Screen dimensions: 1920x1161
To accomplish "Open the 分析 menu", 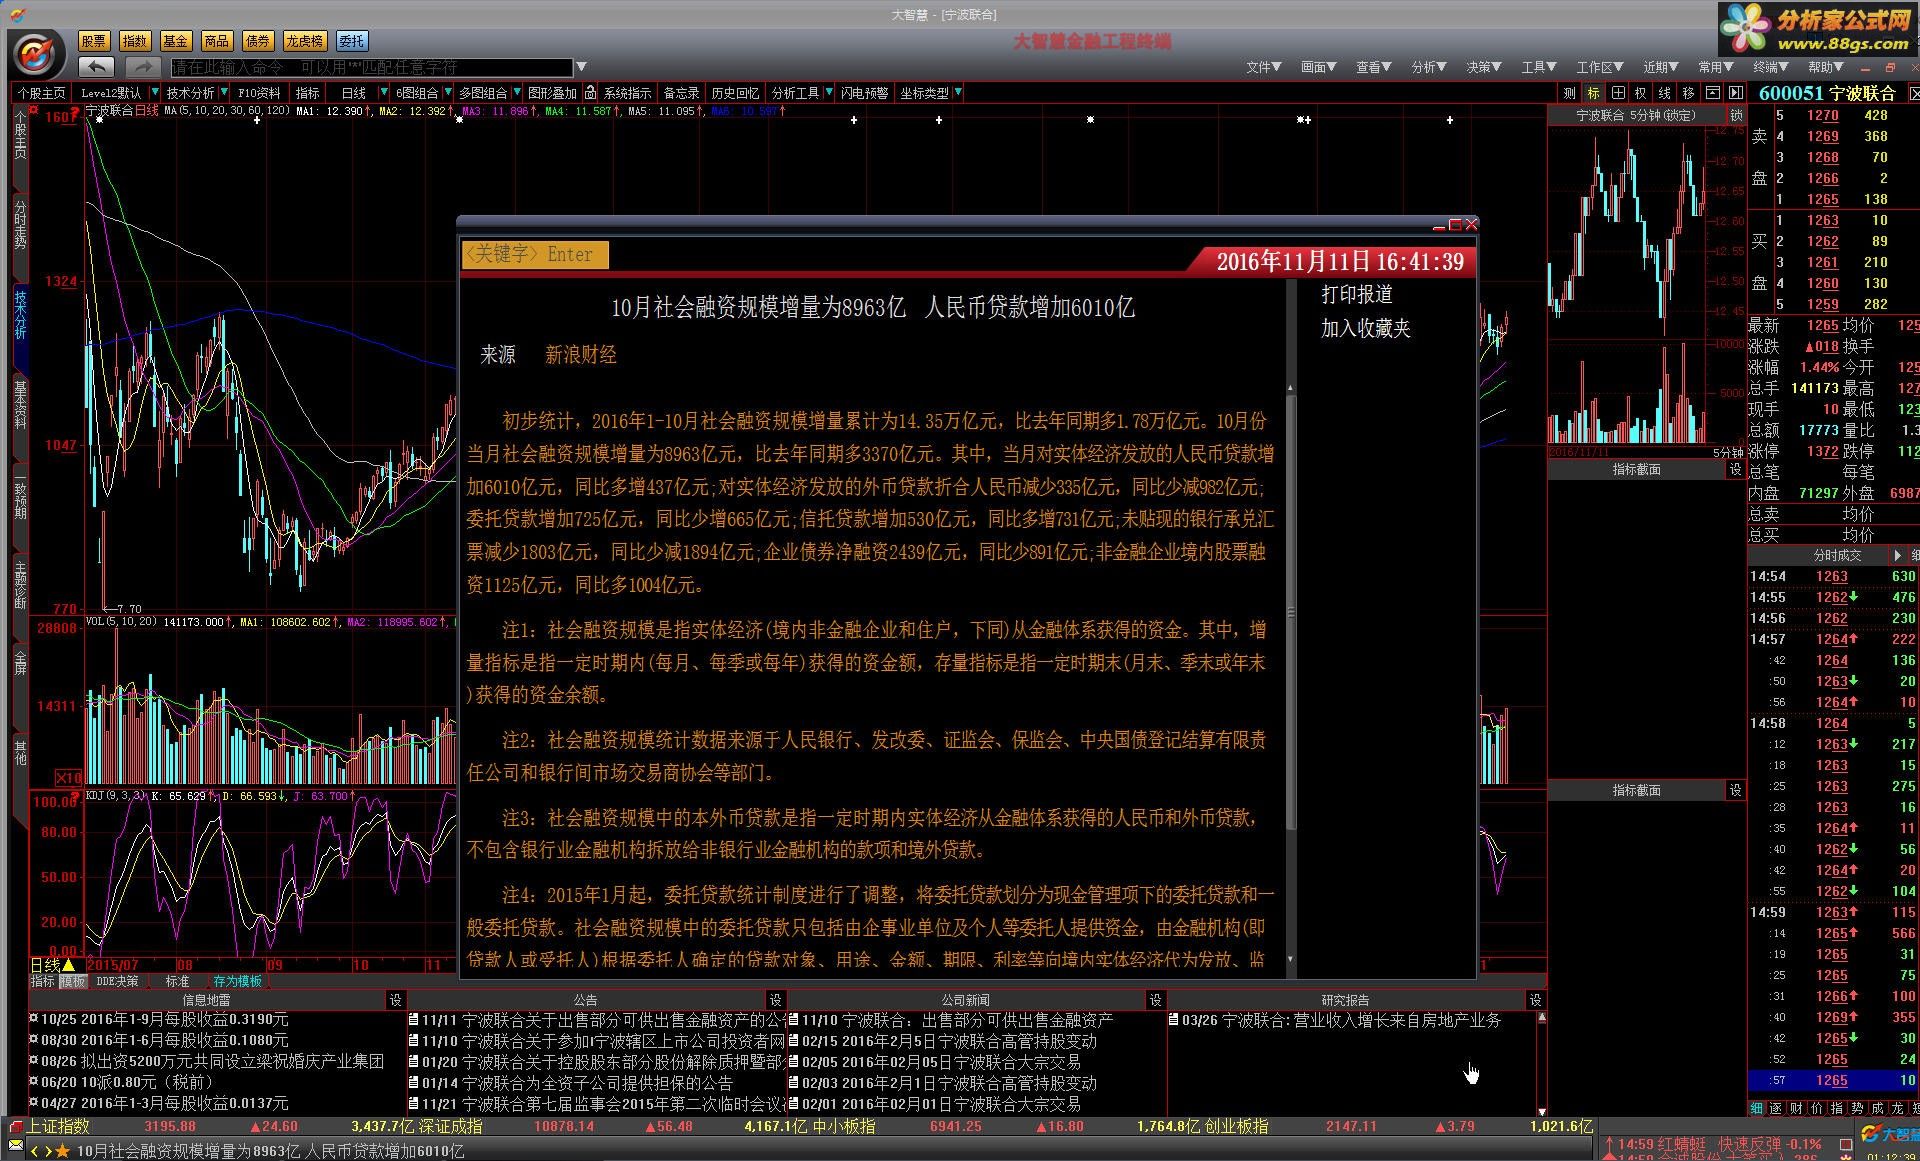I will coord(1428,67).
